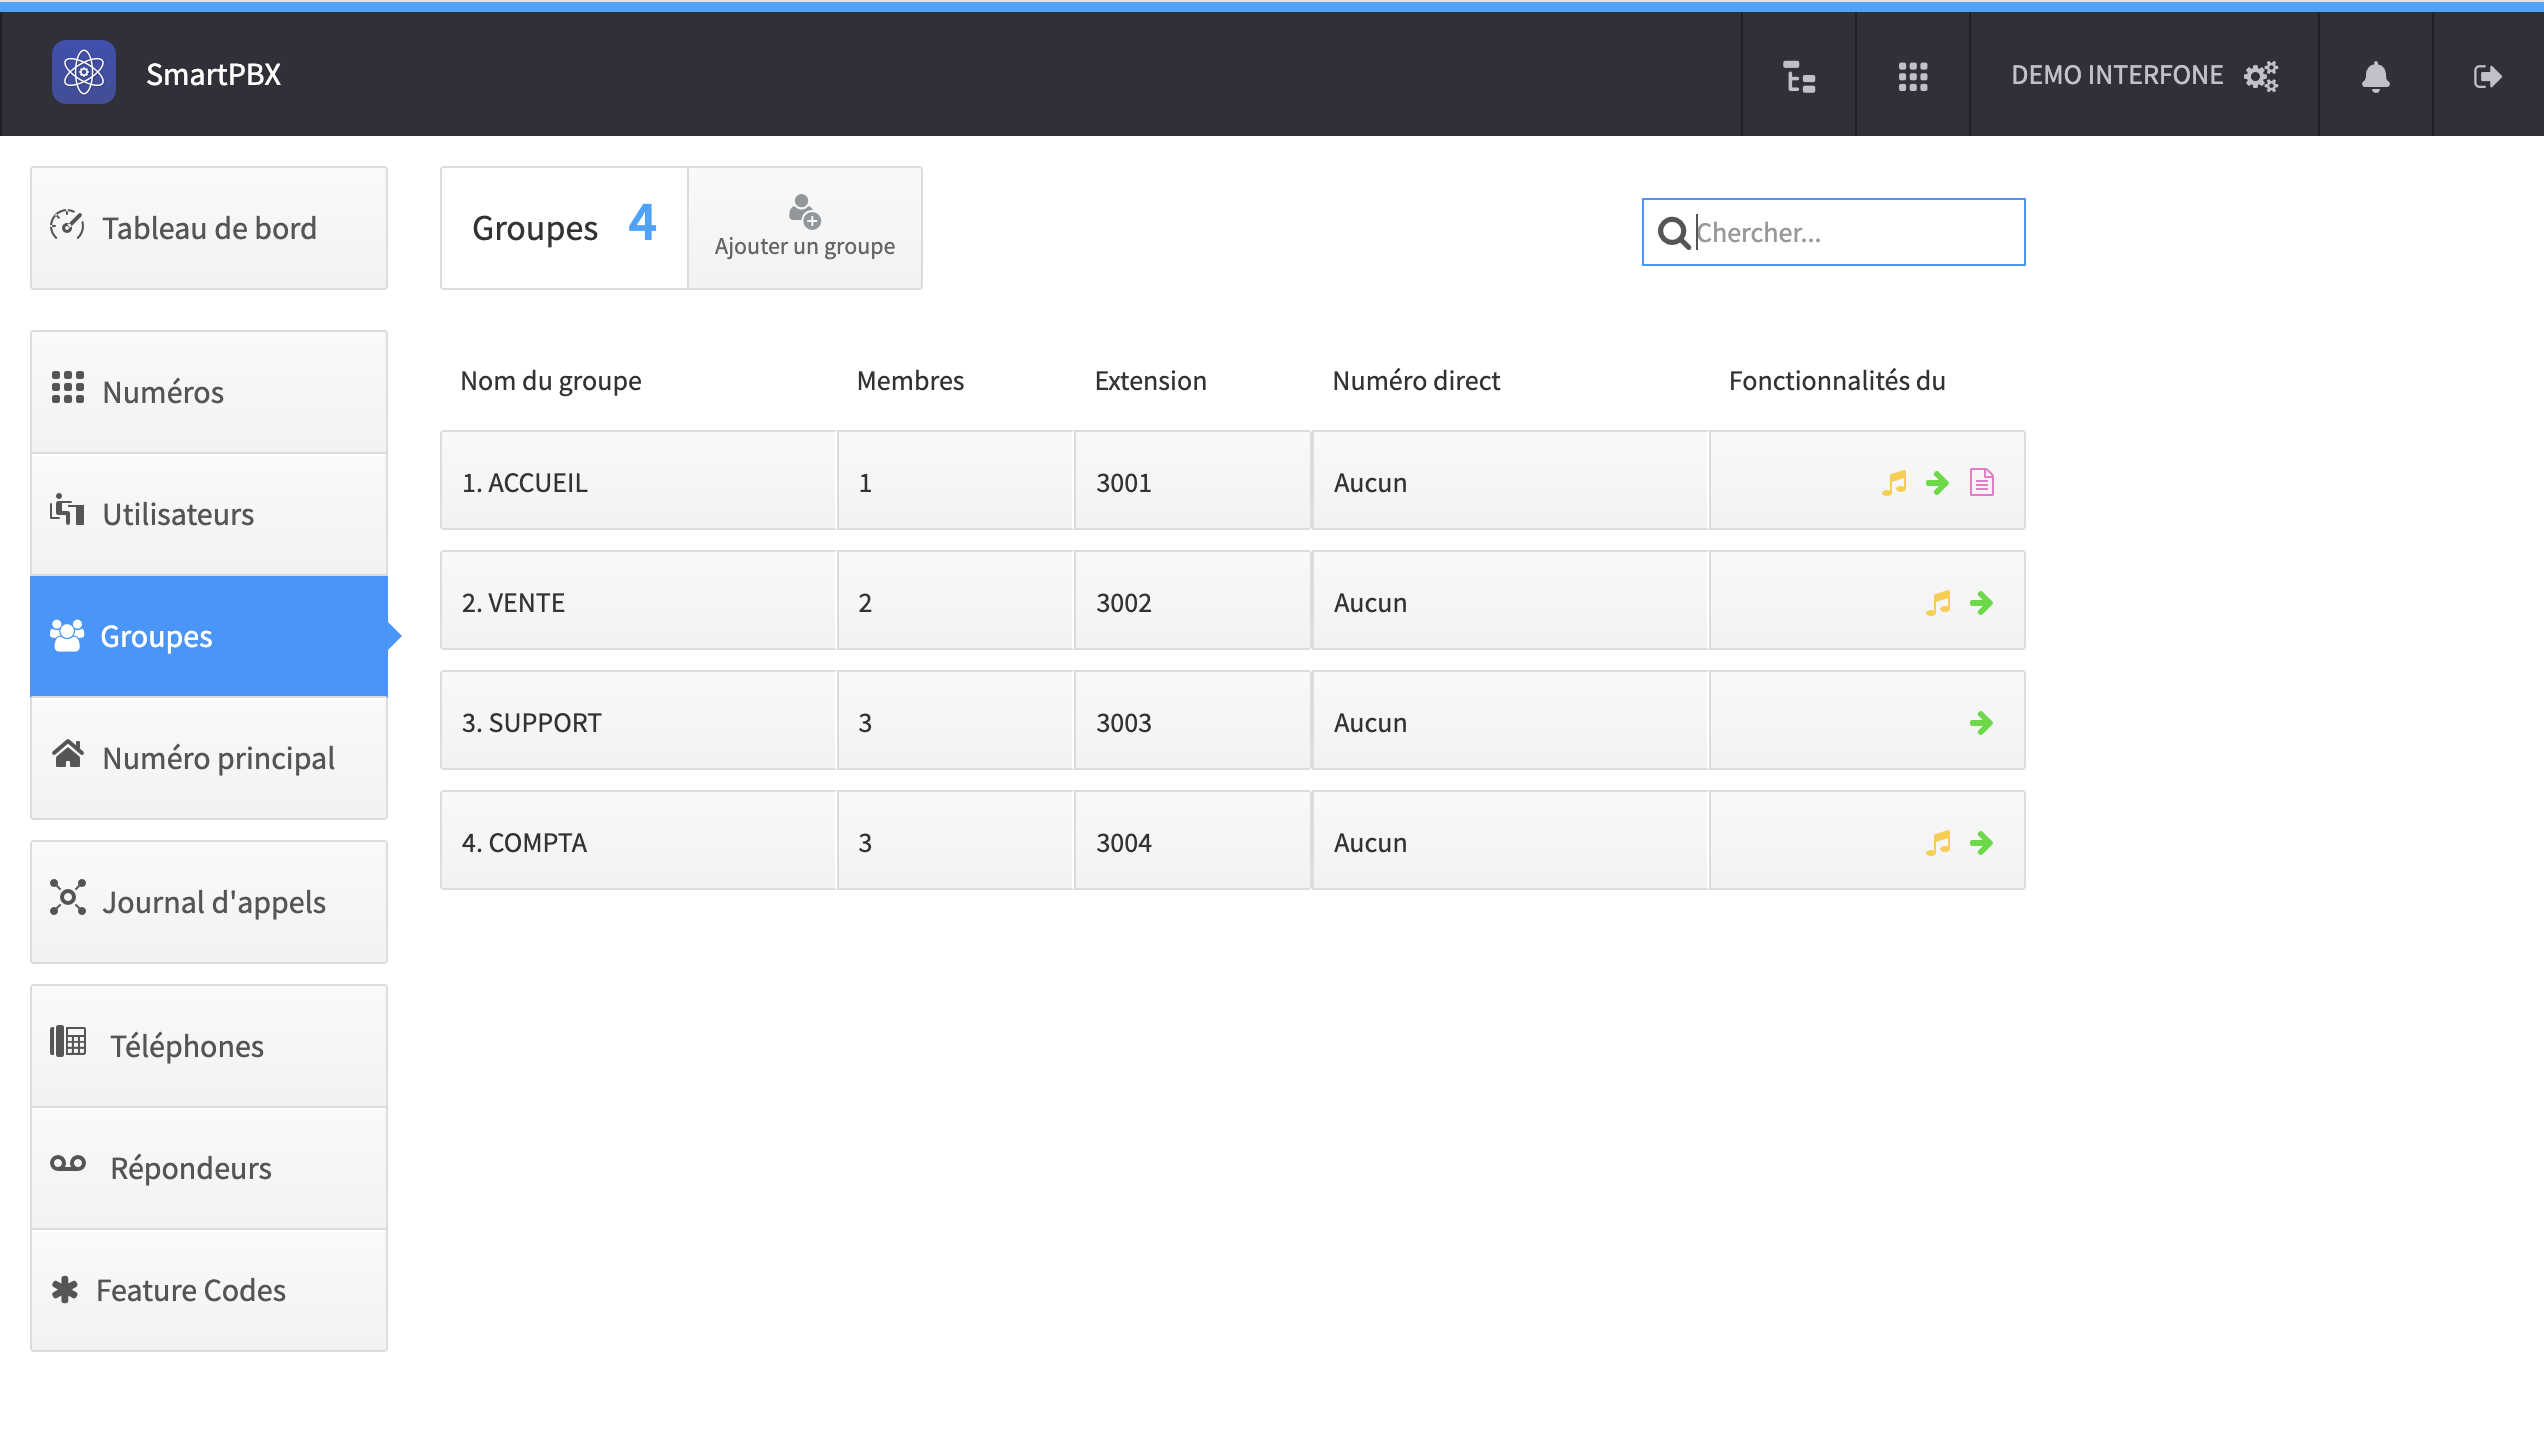Open Téléphones section
Image resolution: width=2544 pixels, height=1446 pixels.
(x=209, y=1046)
